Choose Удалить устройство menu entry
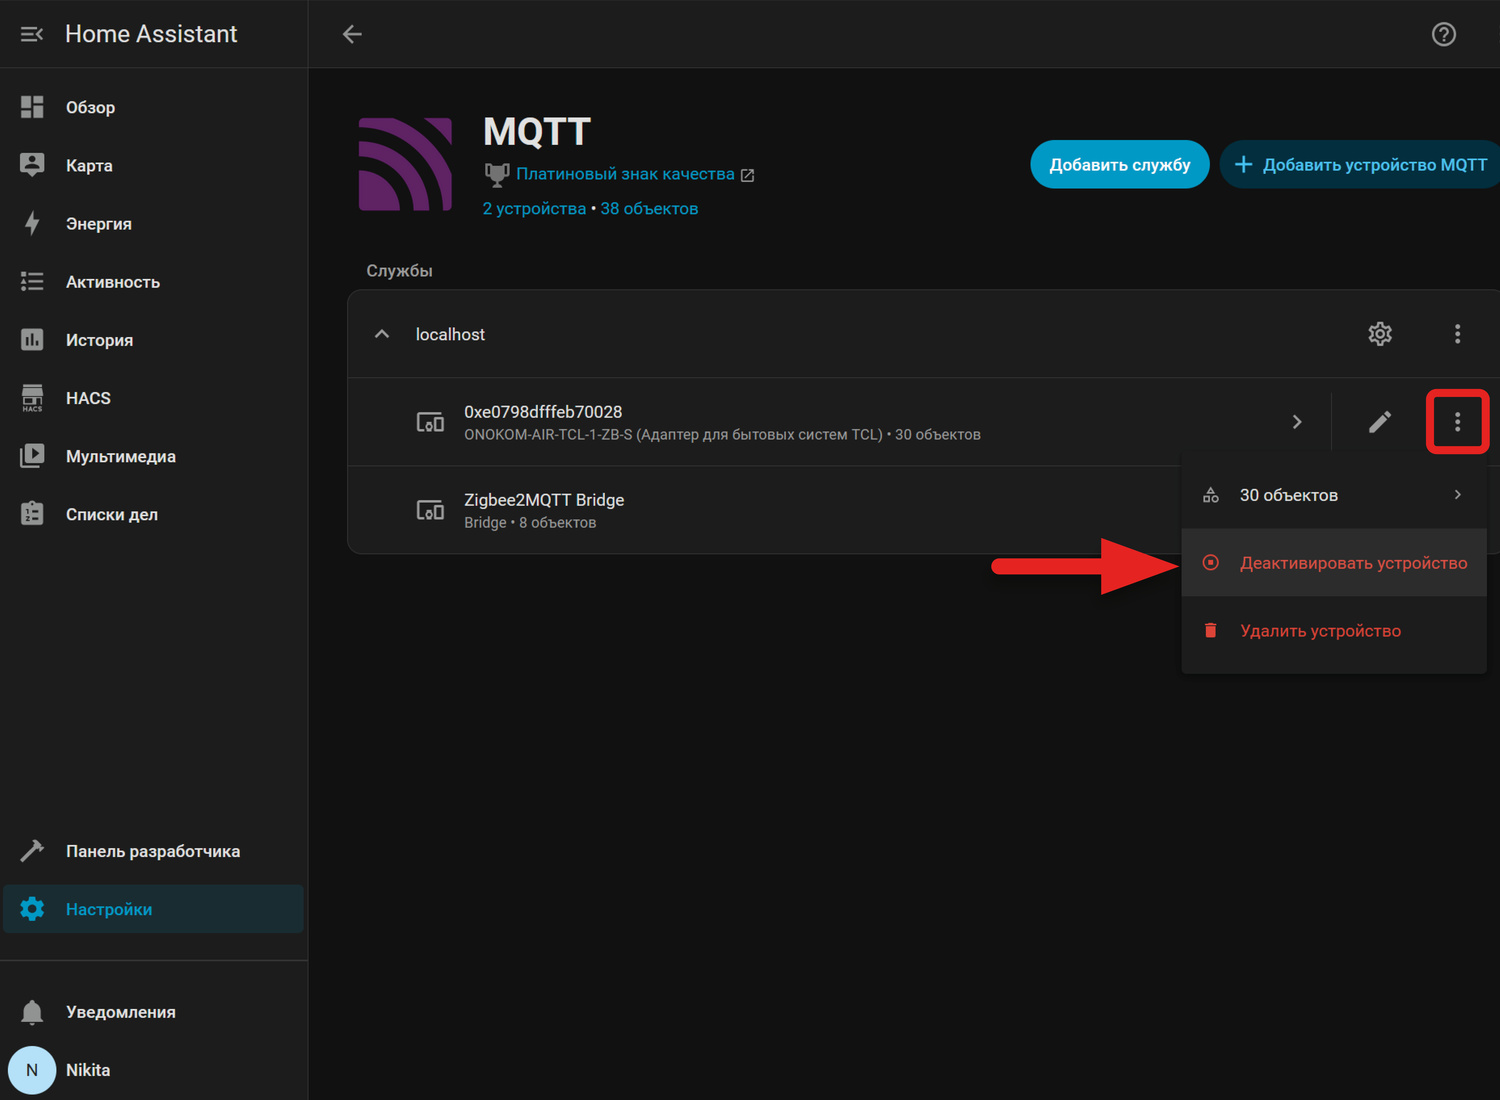 pos(1334,631)
